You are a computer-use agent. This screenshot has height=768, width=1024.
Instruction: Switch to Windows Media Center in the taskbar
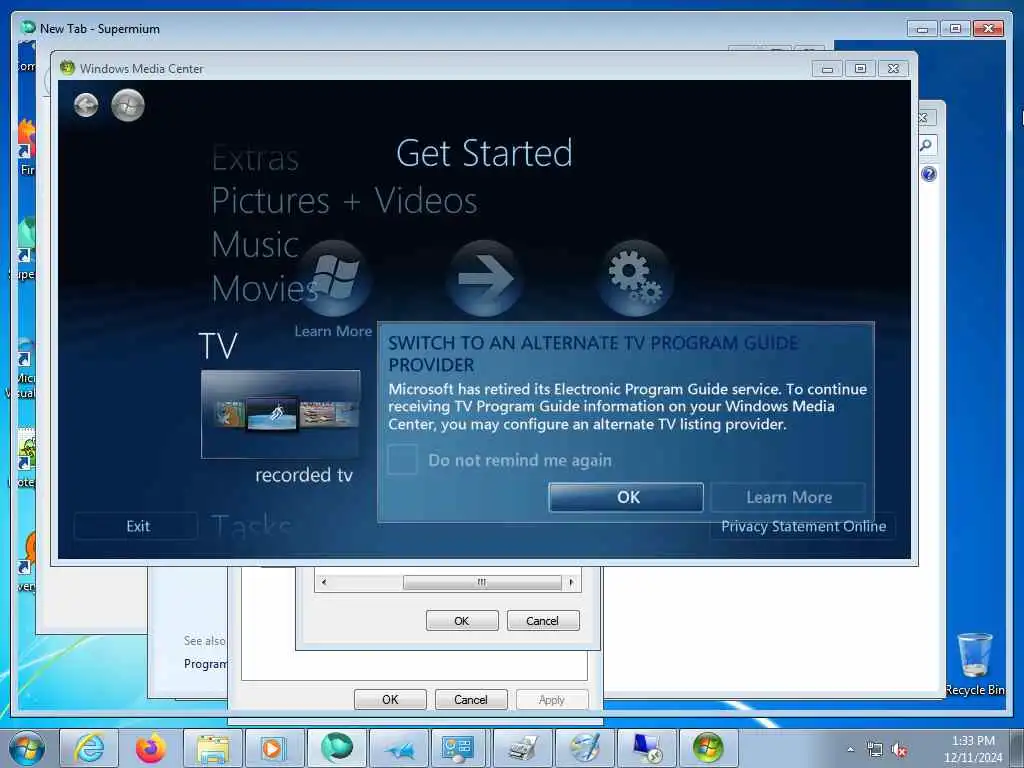pos(709,748)
